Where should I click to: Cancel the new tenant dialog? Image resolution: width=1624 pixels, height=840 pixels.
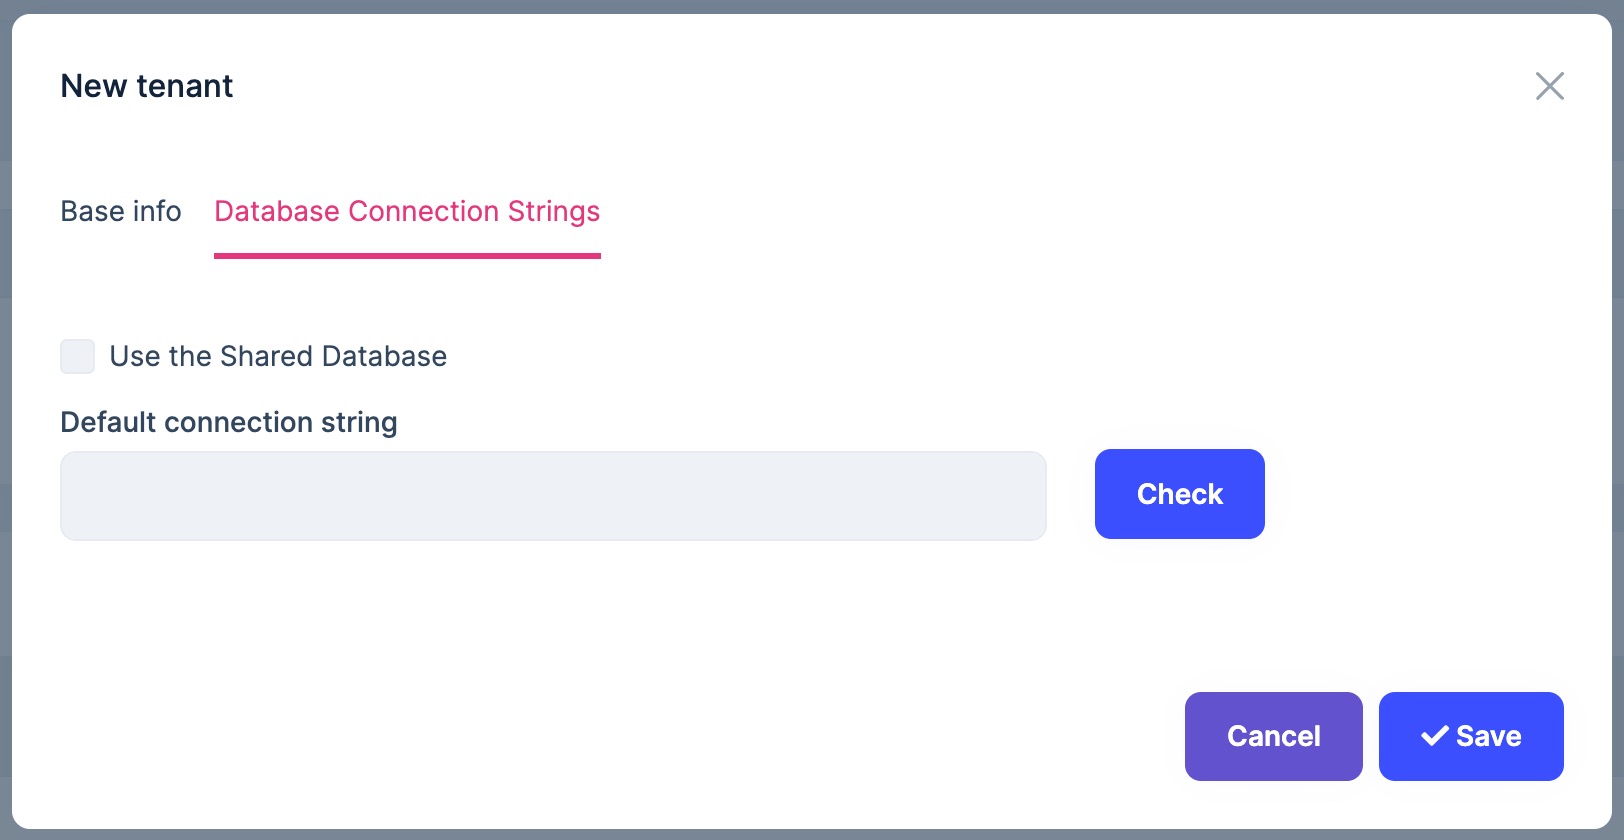coord(1273,736)
